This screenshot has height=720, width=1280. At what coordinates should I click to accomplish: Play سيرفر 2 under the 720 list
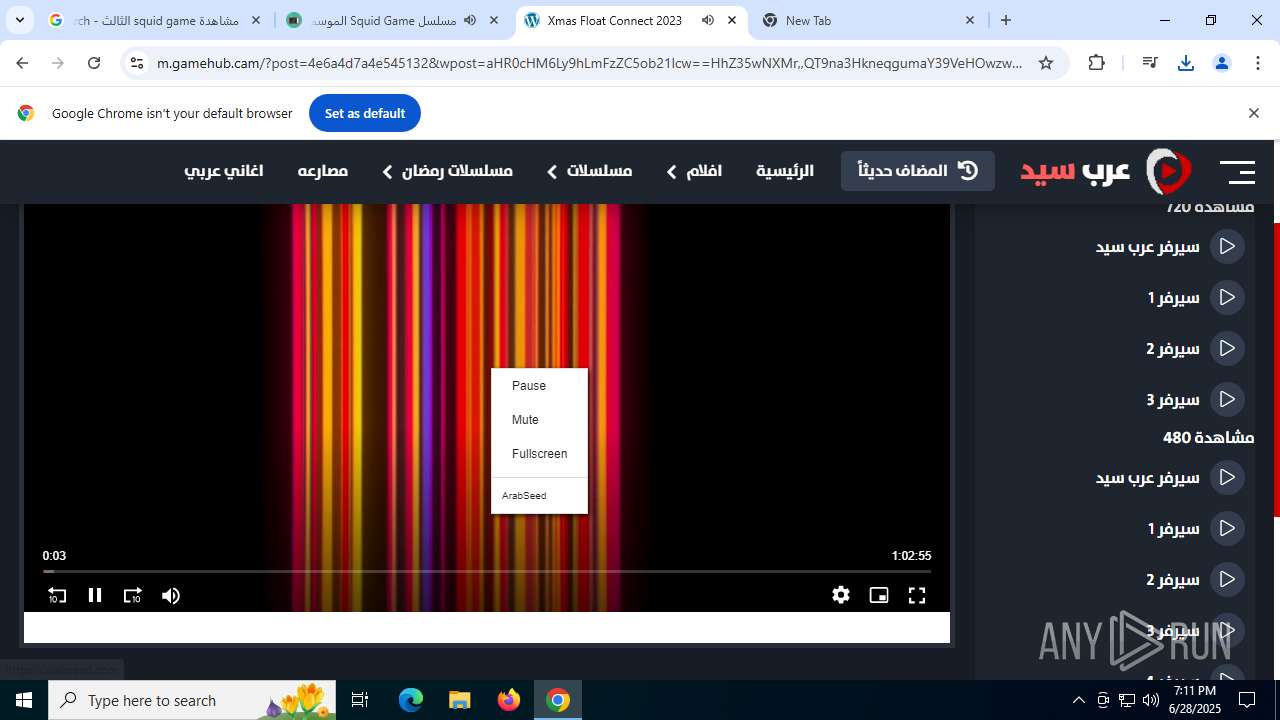point(1196,348)
